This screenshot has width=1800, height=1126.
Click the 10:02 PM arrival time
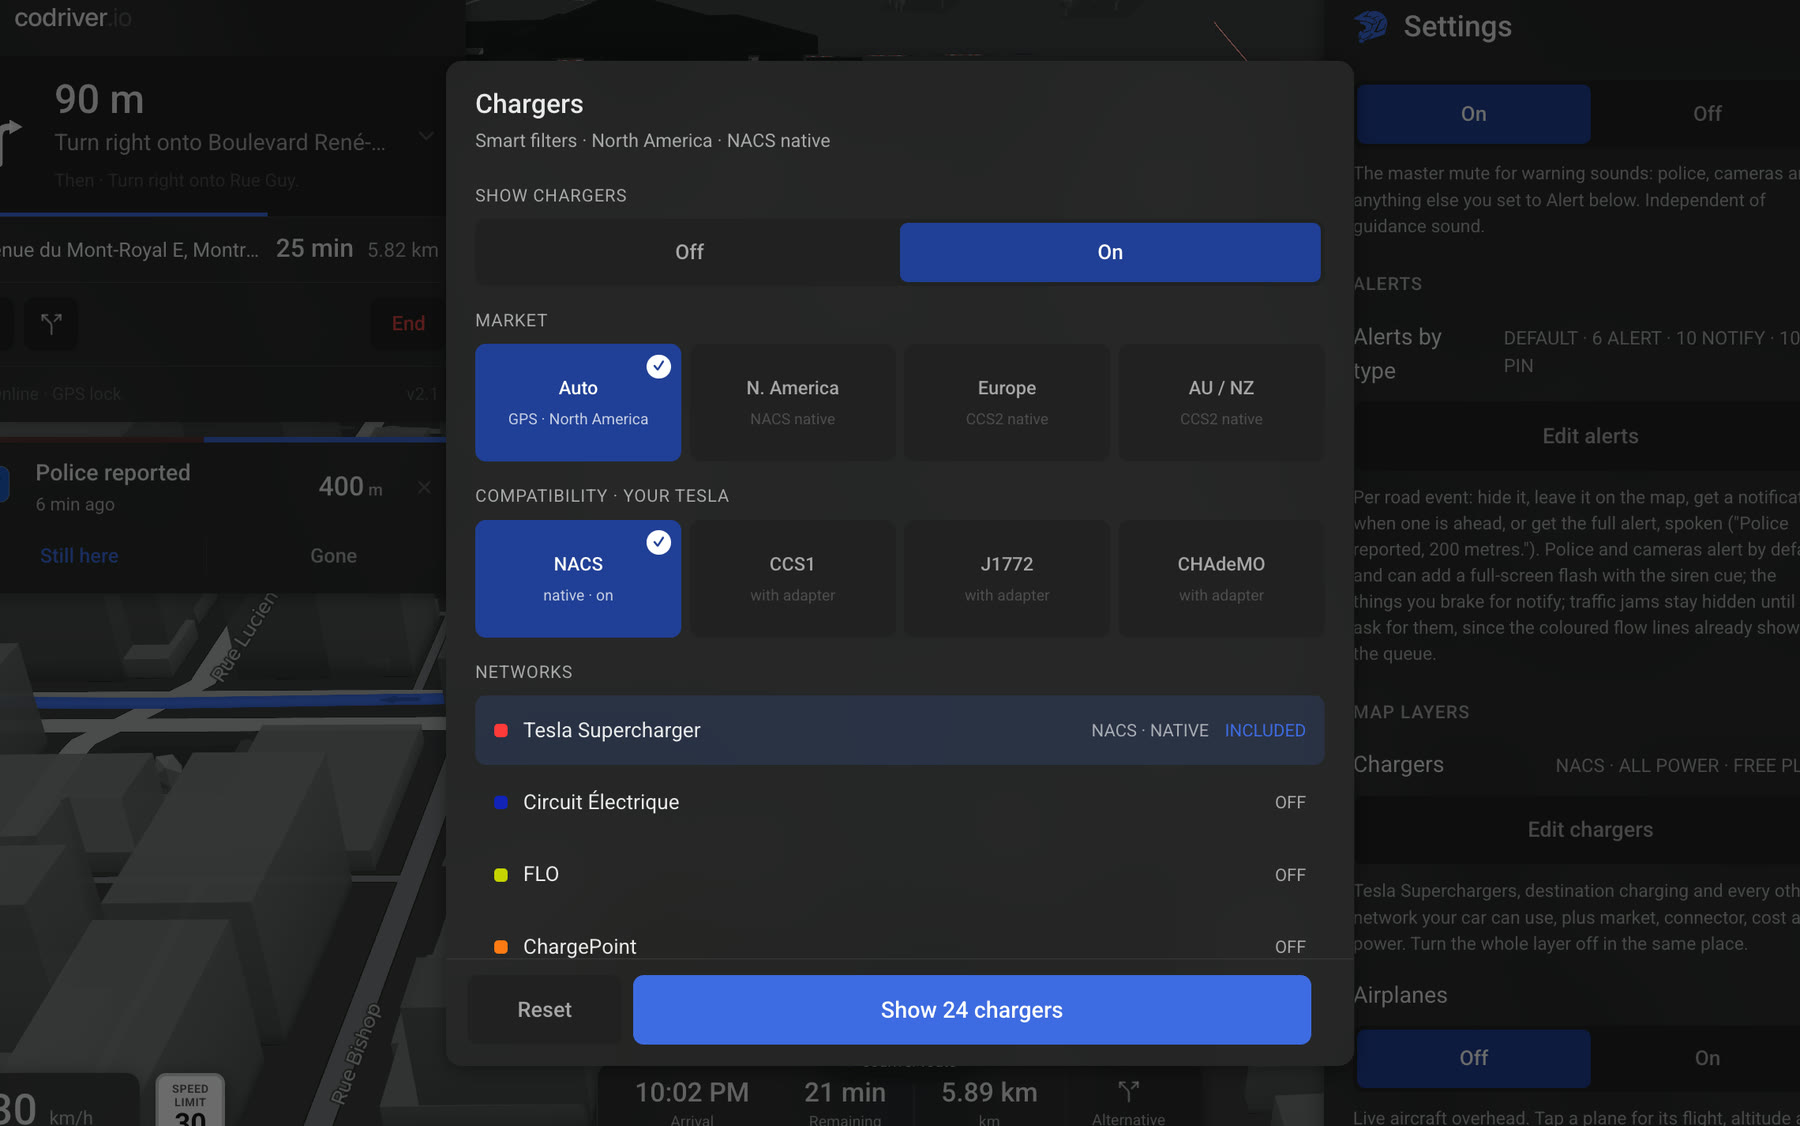coord(692,1092)
